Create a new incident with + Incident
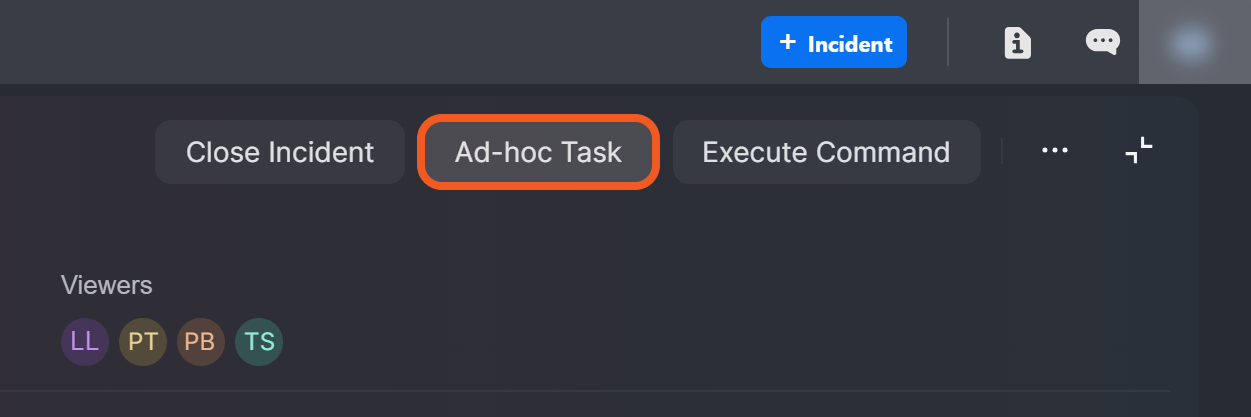1251x417 pixels. point(833,43)
